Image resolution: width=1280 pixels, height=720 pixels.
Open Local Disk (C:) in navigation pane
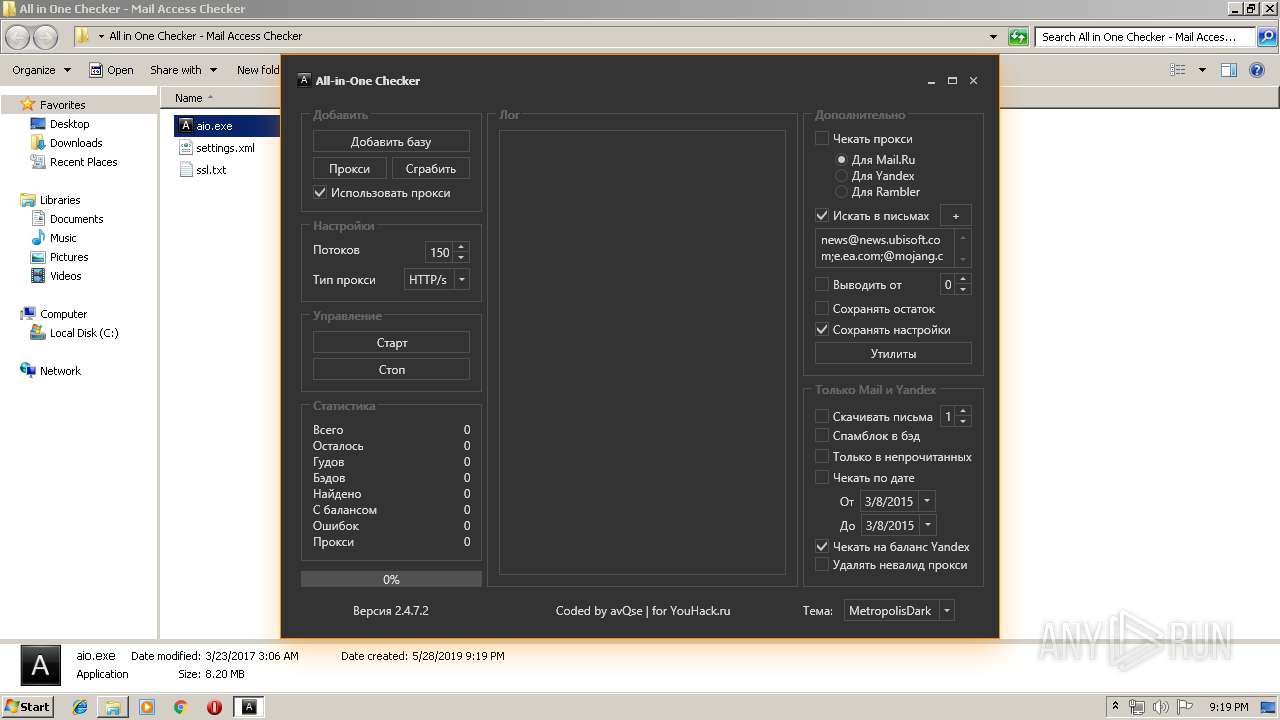click(84, 333)
